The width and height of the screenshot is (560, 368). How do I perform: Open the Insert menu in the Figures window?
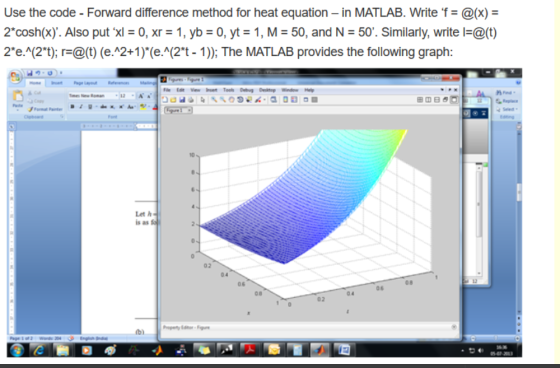click(211, 90)
